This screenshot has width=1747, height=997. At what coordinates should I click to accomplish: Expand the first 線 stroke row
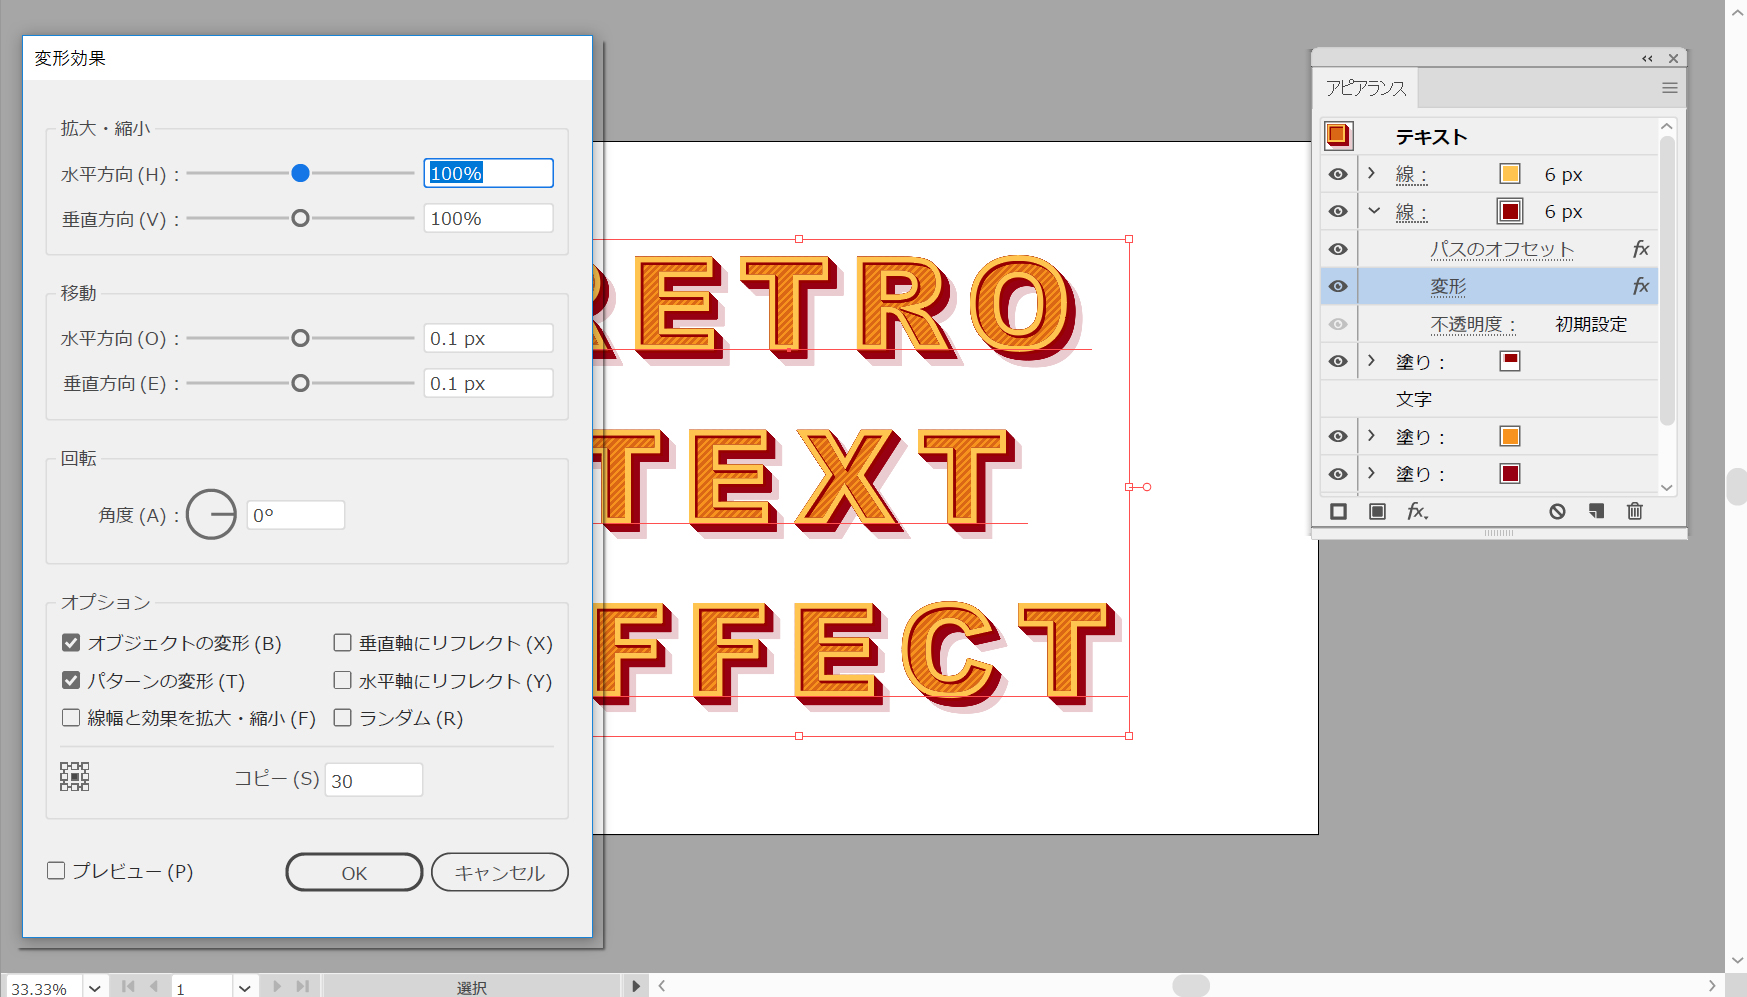[x=1372, y=174]
